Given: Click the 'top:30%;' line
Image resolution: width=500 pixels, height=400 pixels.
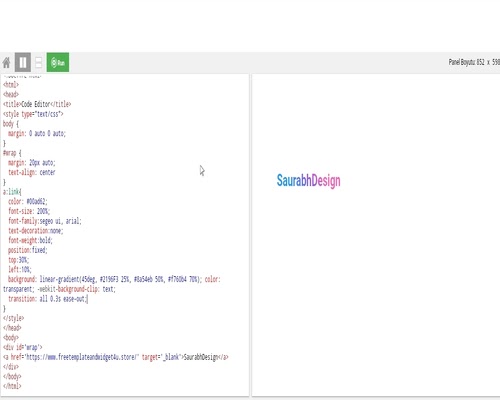Looking at the screenshot, I should pyautogui.click(x=19, y=260).
